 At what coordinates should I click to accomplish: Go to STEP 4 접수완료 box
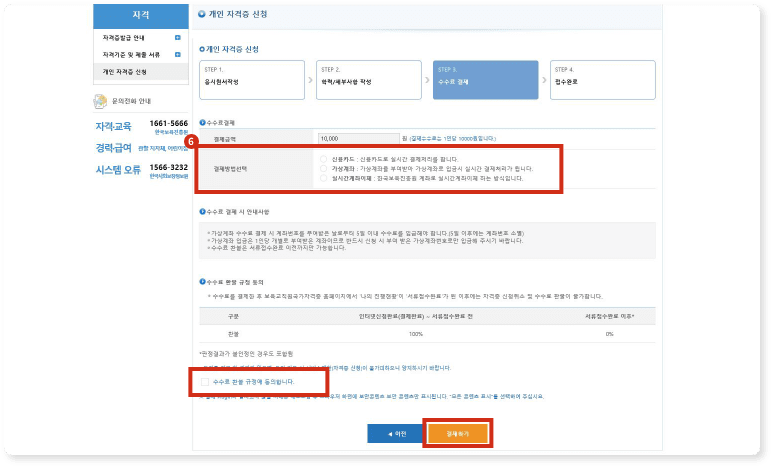[x=603, y=80]
